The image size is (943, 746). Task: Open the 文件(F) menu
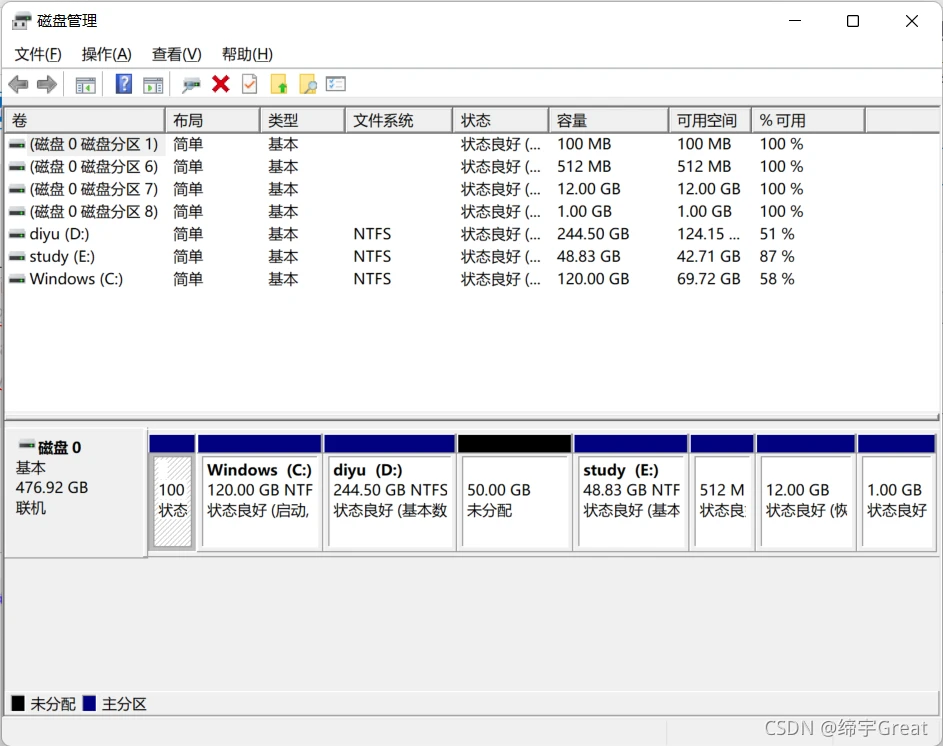38,54
